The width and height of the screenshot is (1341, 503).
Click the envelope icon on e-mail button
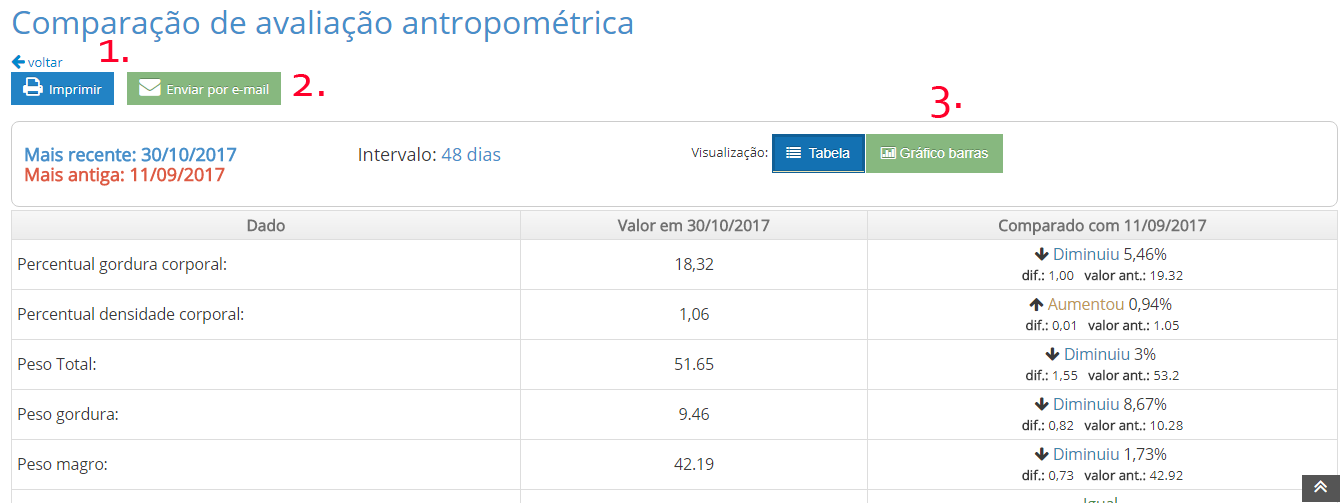pos(150,89)
